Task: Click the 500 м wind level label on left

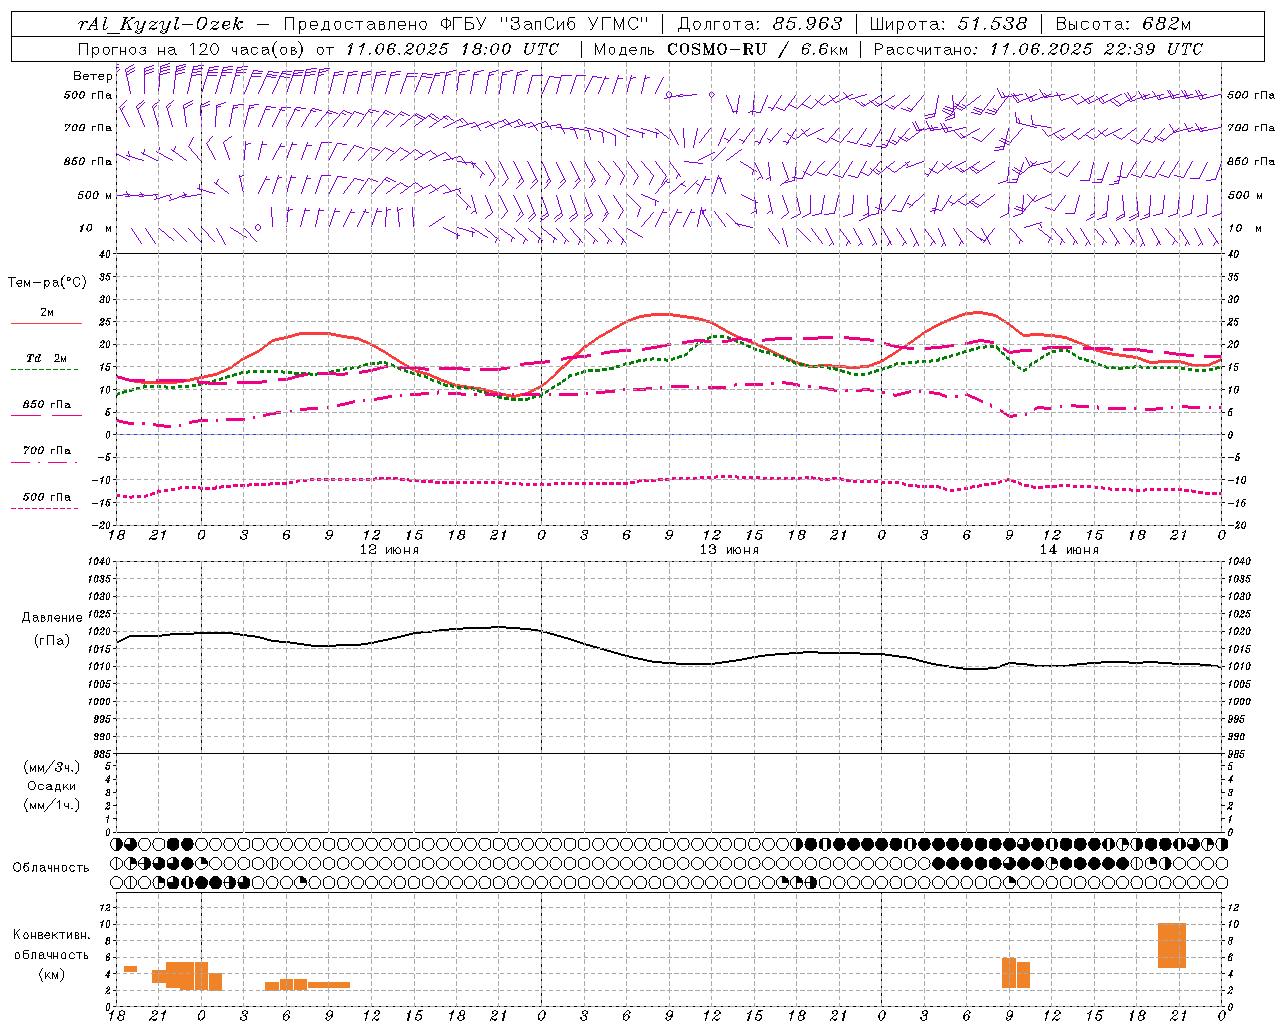Action: coord(95,195)
